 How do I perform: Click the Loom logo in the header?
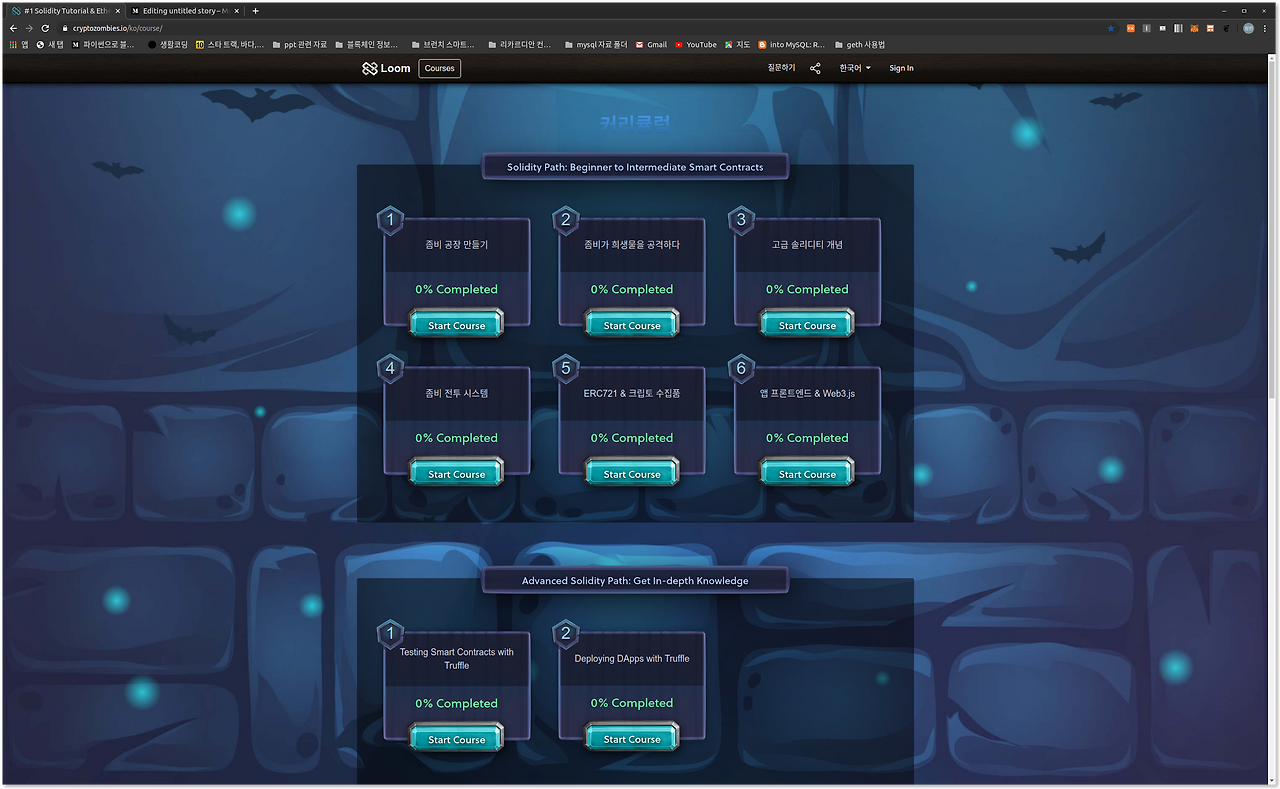pyautogui.click(x=386, y=68)
